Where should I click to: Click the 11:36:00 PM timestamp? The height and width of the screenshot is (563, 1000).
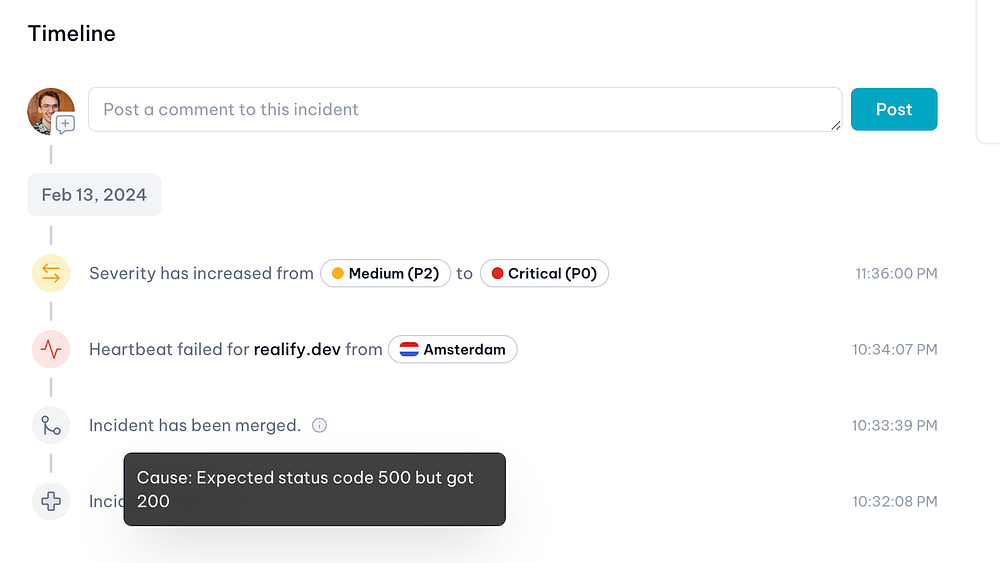(x=896, y=273)
